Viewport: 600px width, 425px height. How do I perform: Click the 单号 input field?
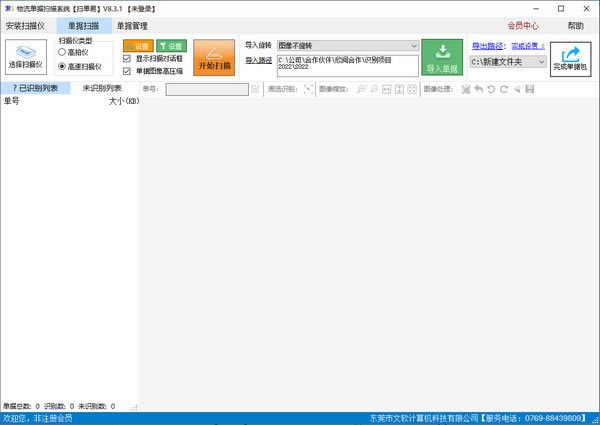click(x=207, y=89)
